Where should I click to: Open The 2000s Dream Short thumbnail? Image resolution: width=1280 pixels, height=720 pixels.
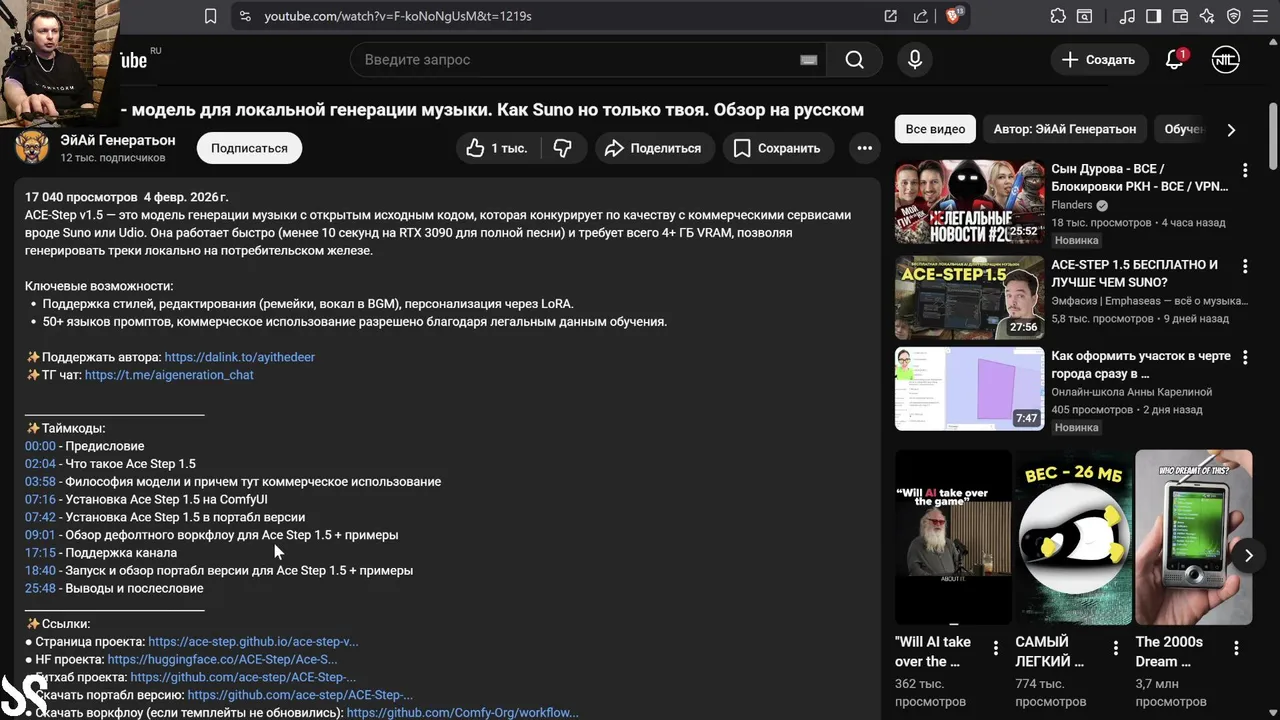(1193, 538)
